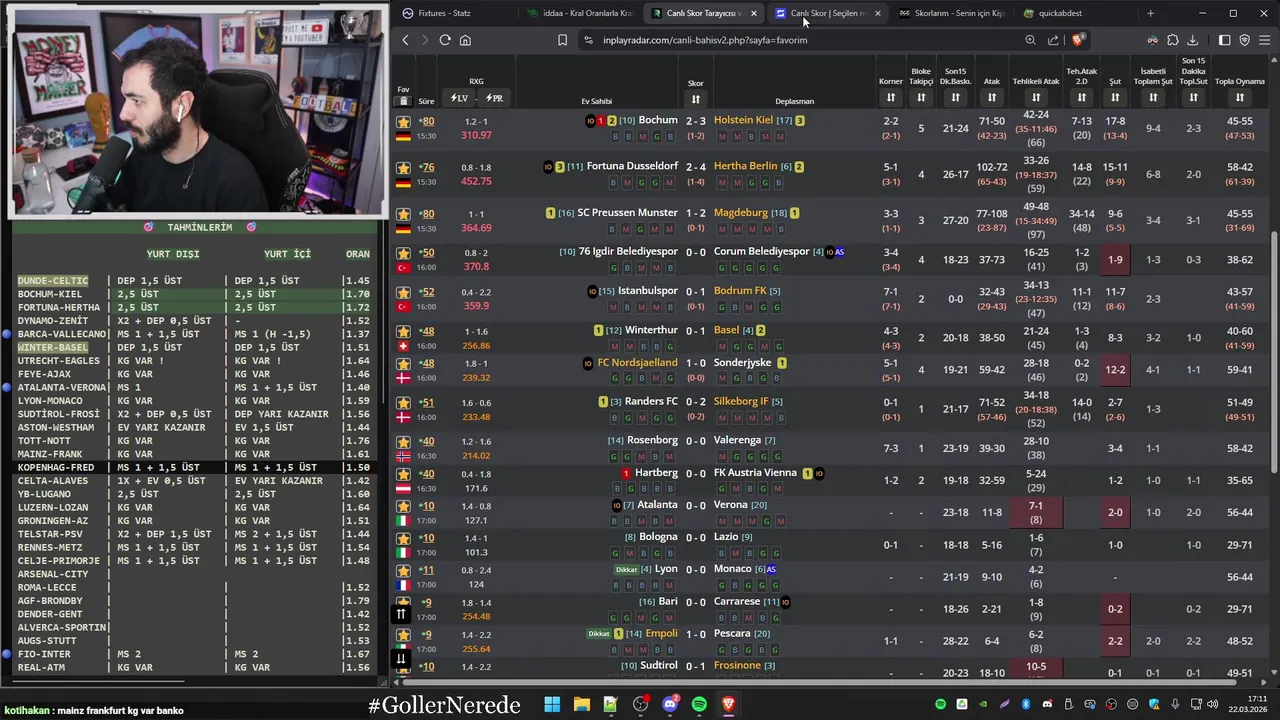Sort by Şut column arrows

pyautogui.click(x=1115, y=98)
